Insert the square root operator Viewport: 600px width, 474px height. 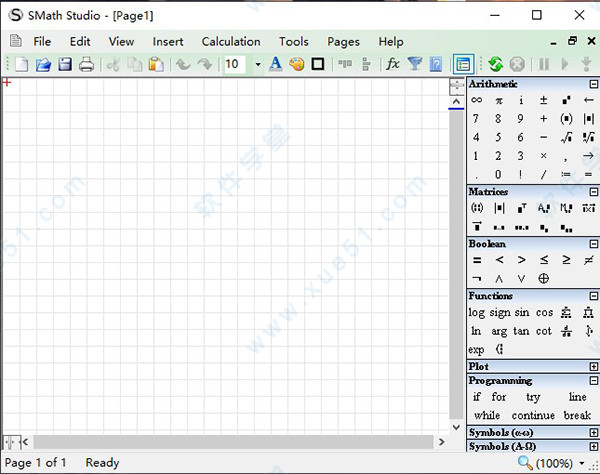(x=566, y=137)
